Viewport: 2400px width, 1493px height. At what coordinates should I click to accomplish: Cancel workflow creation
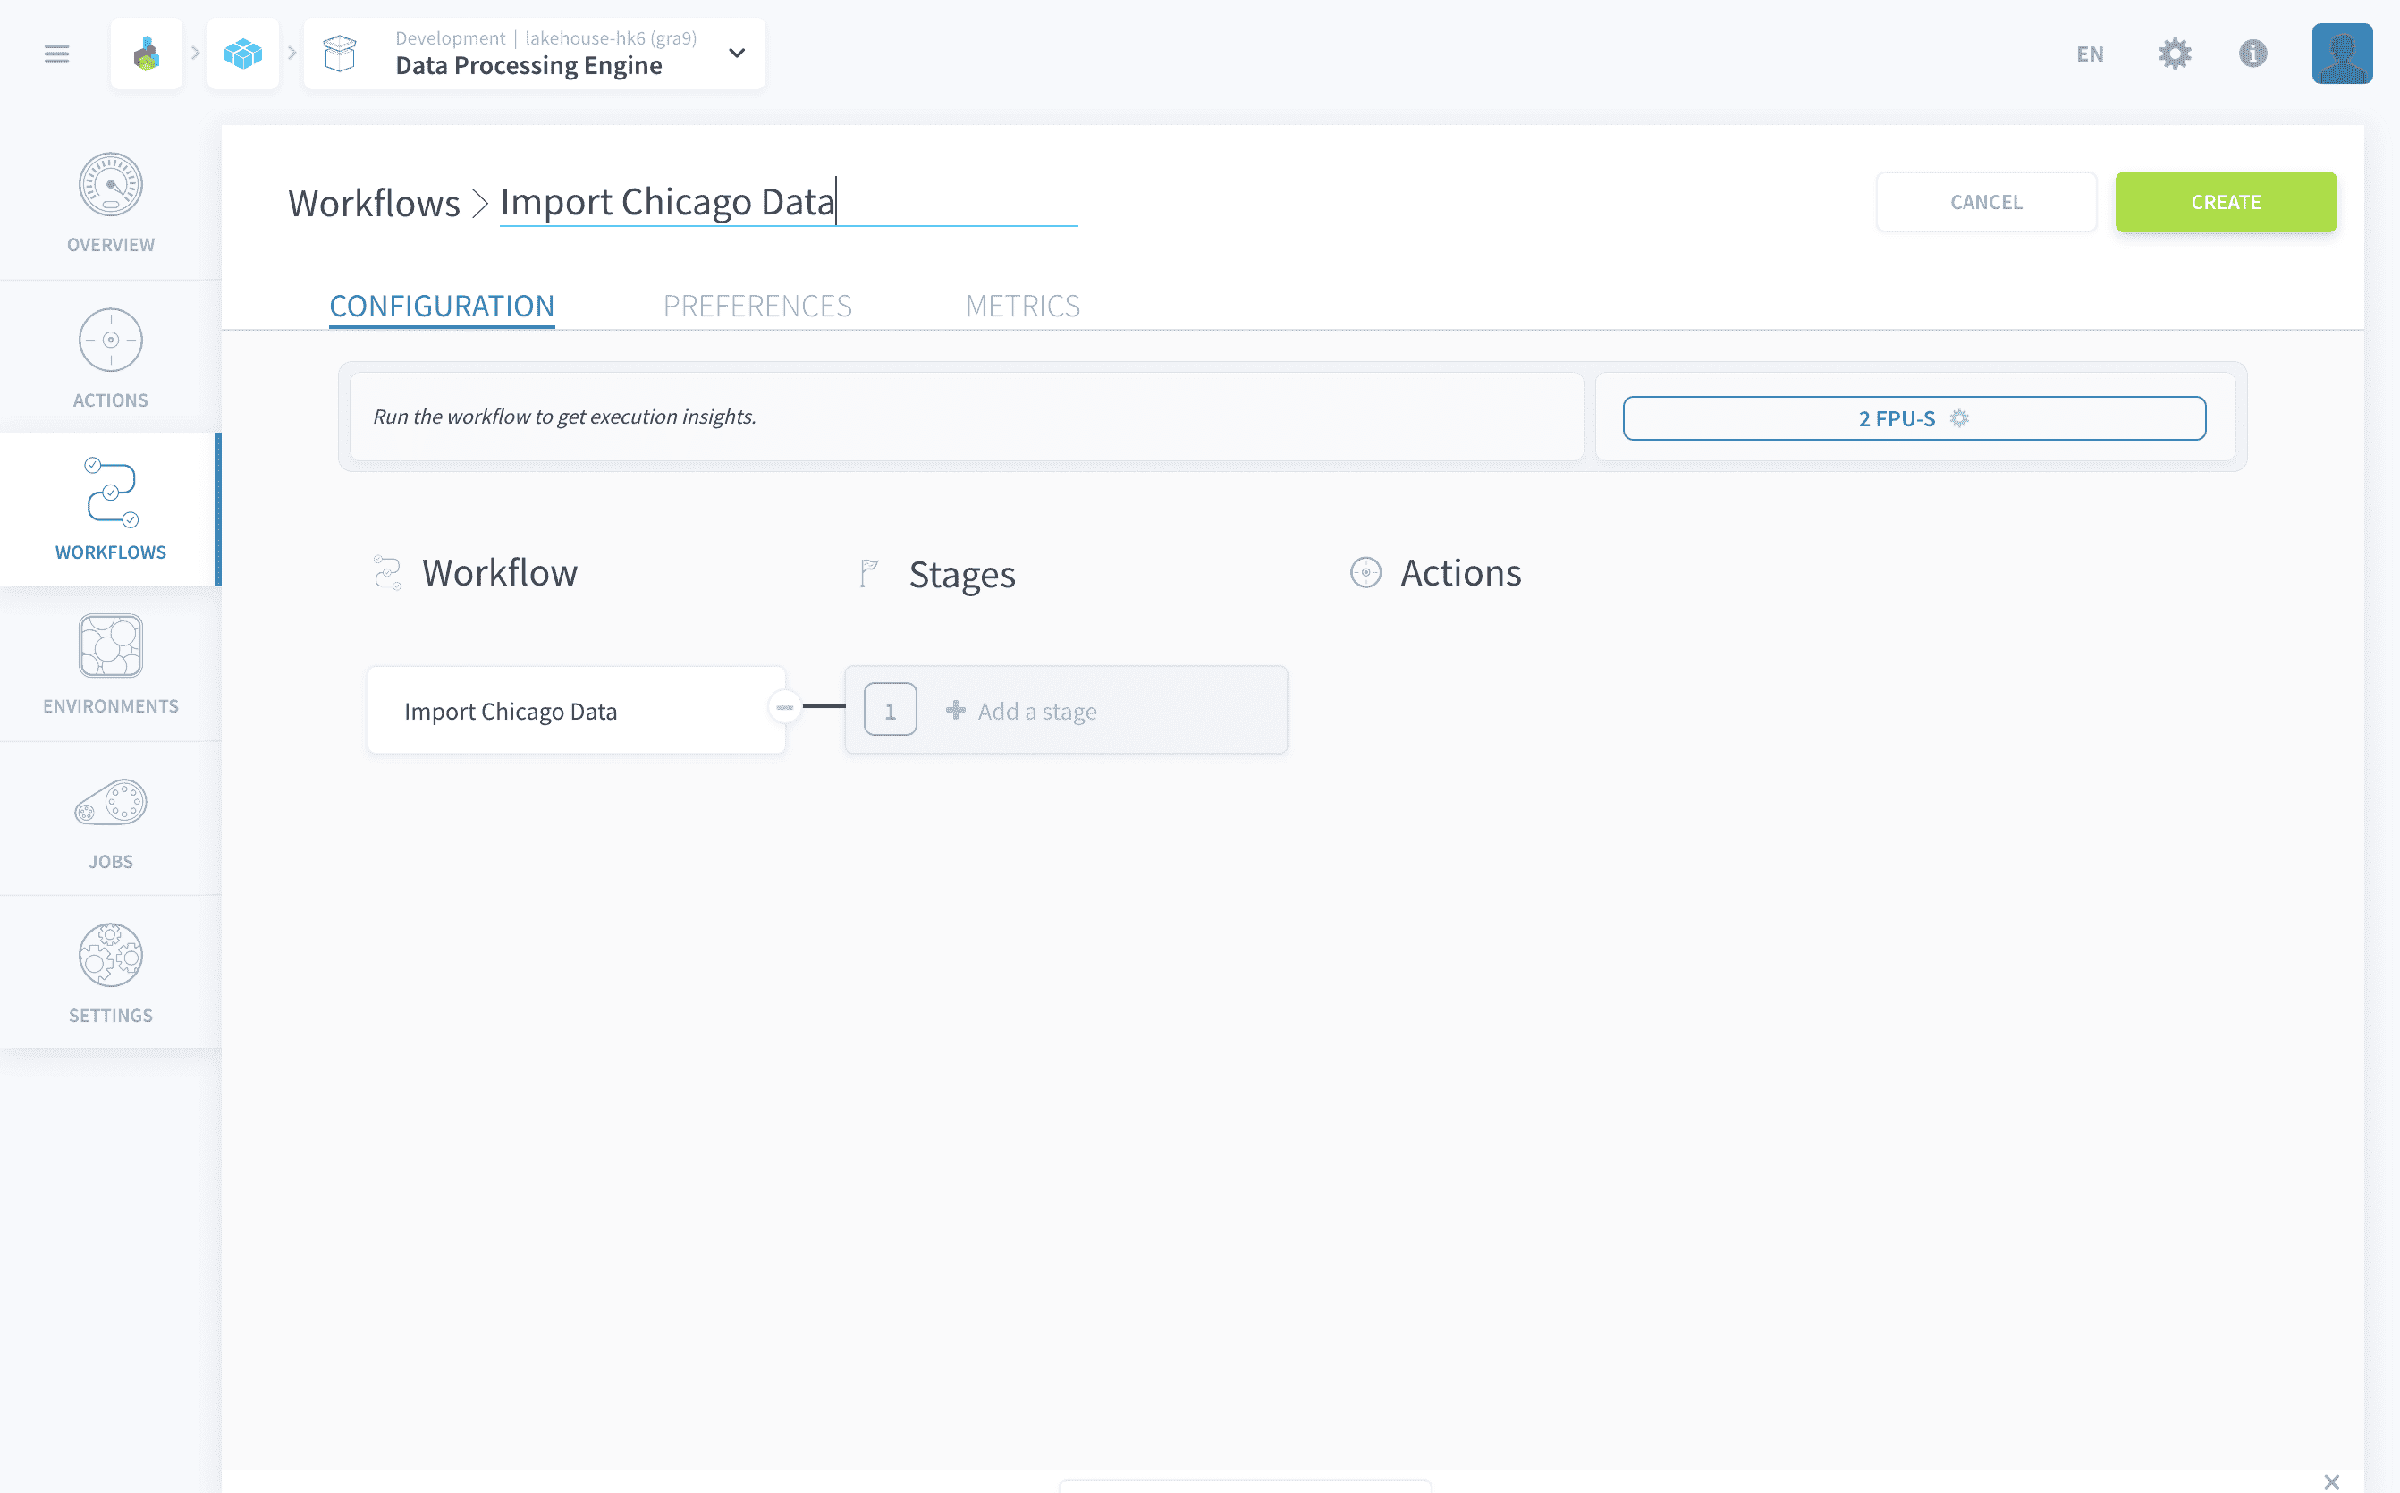point(1986,202)
